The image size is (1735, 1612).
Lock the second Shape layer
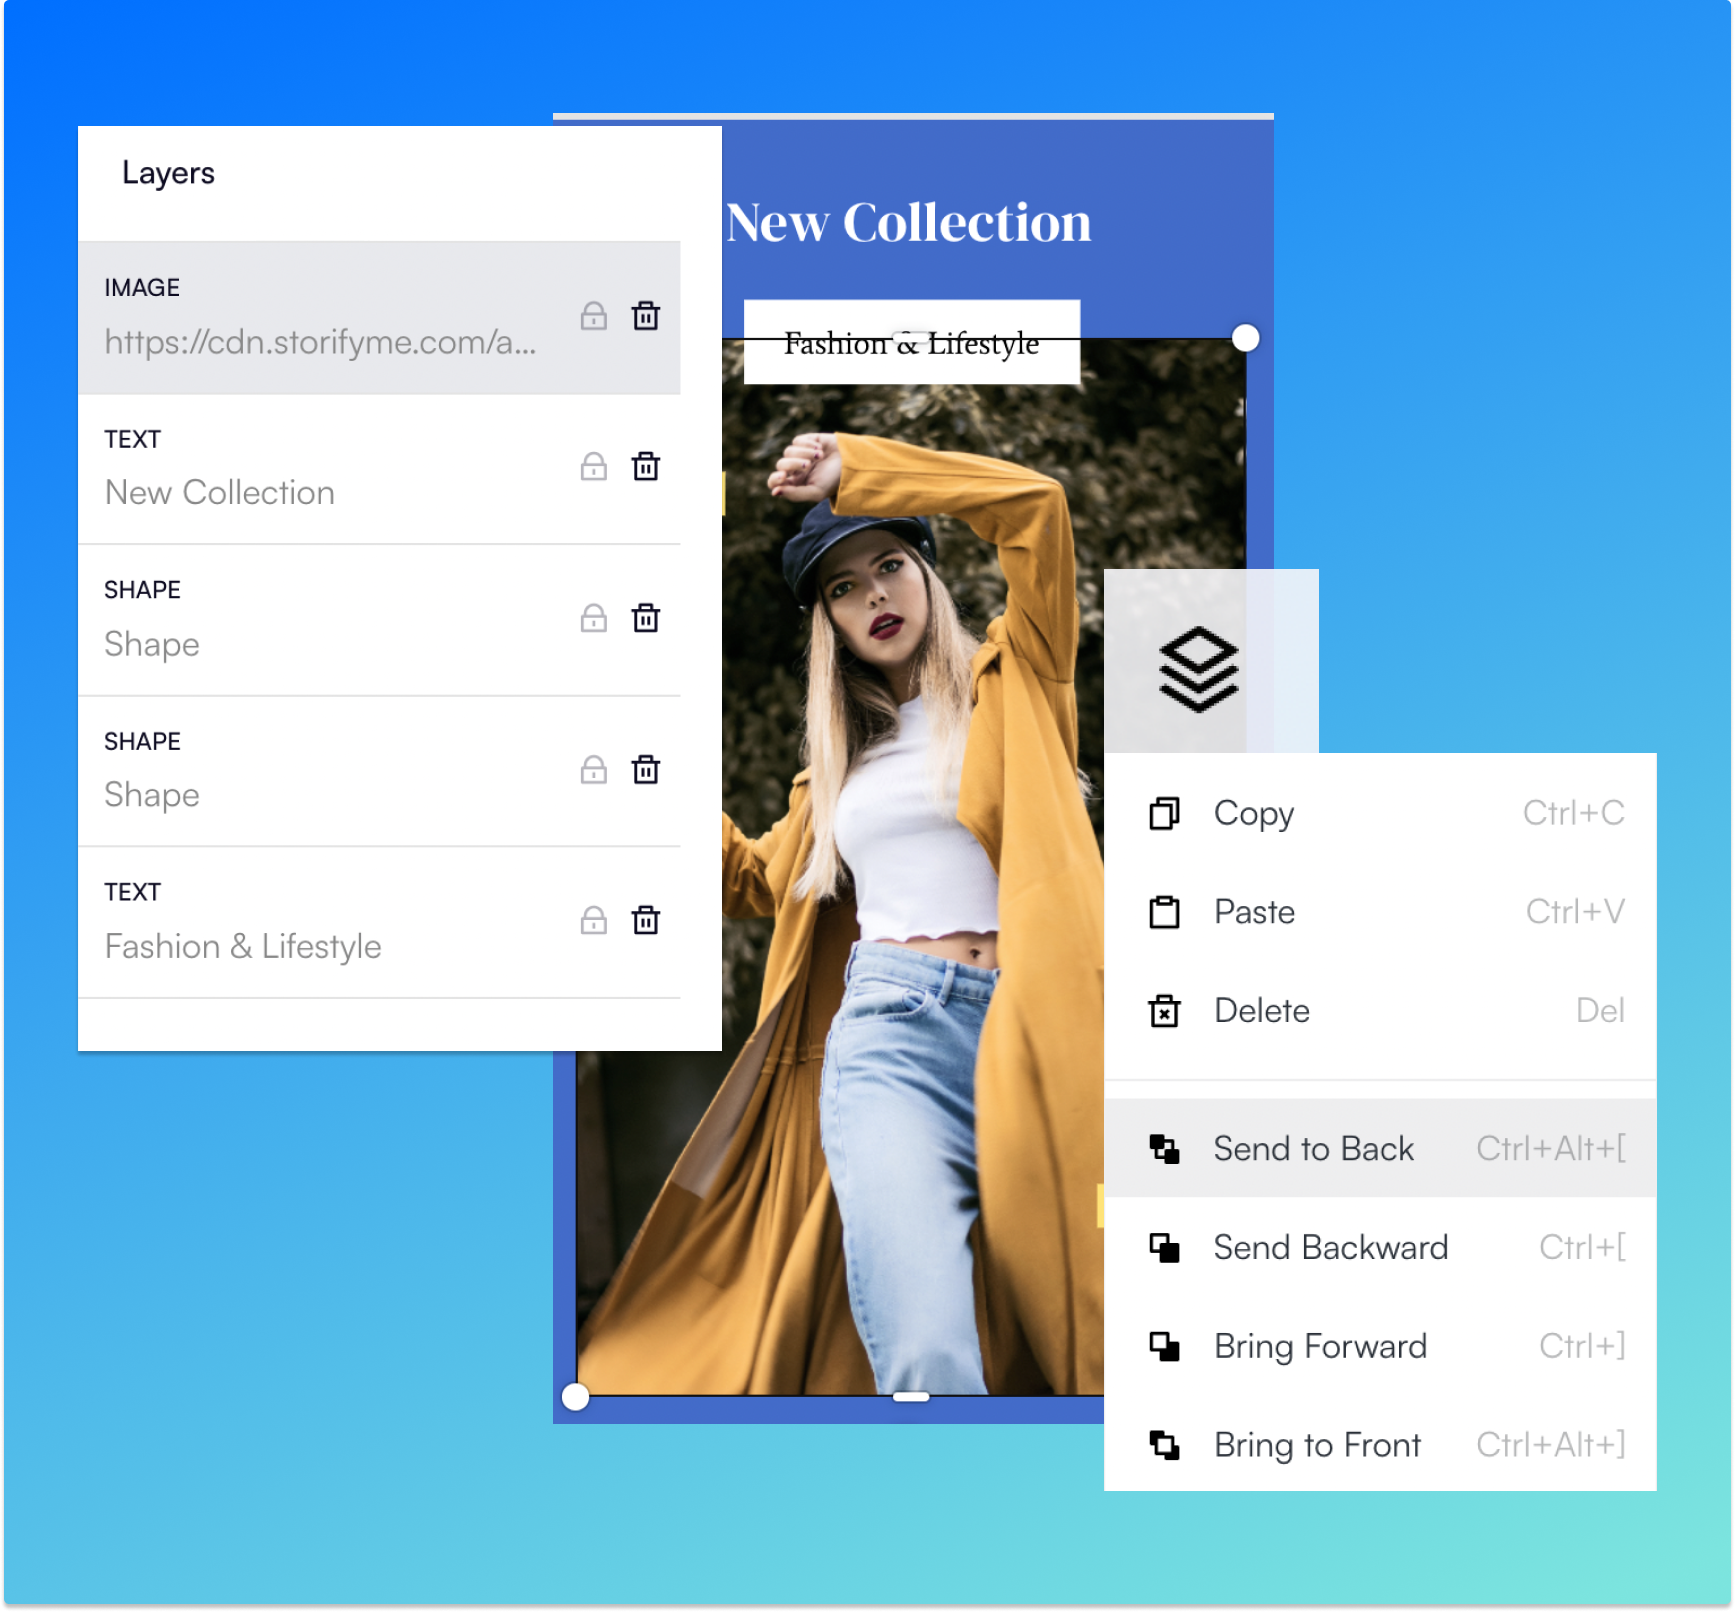click(x=594, y=770)
